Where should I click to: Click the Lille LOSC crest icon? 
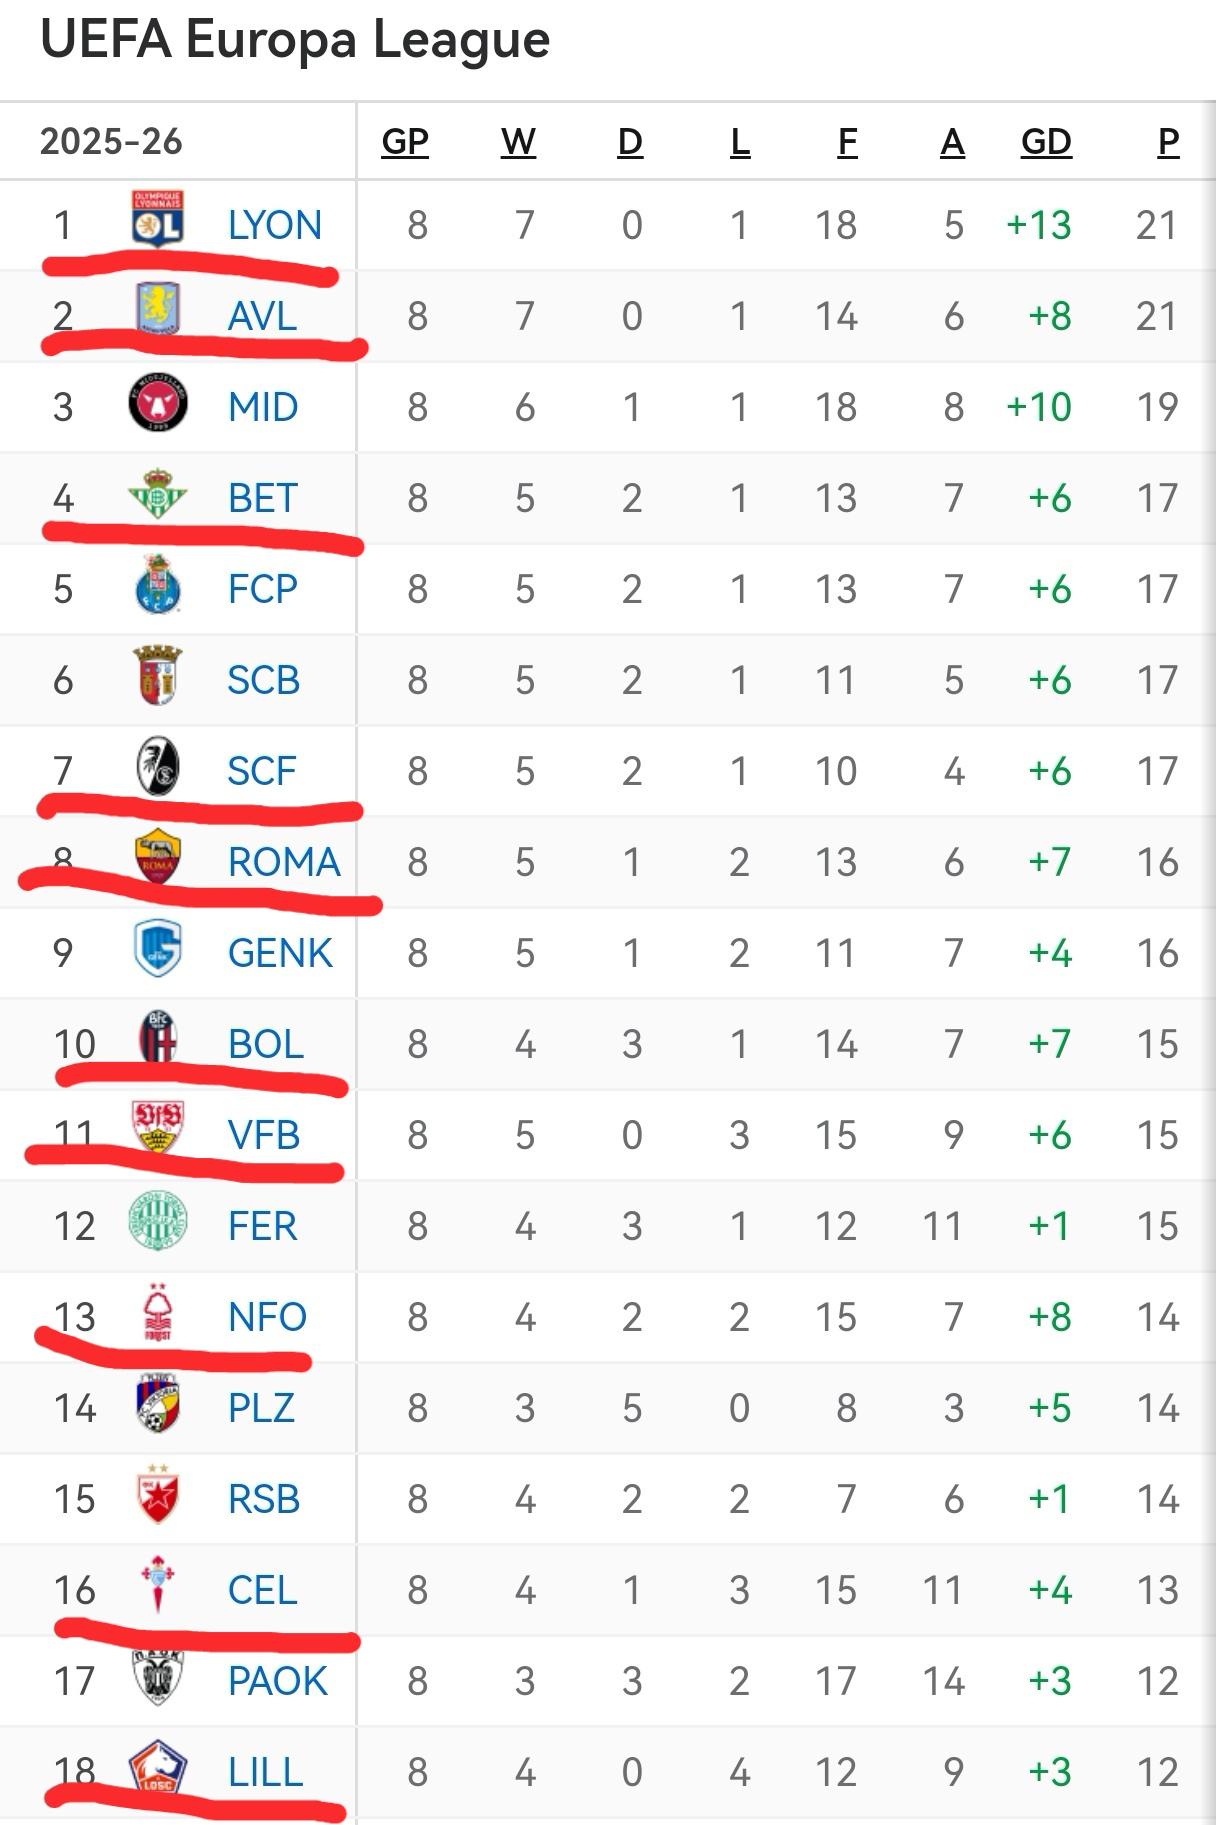[x=157, y=1768]
